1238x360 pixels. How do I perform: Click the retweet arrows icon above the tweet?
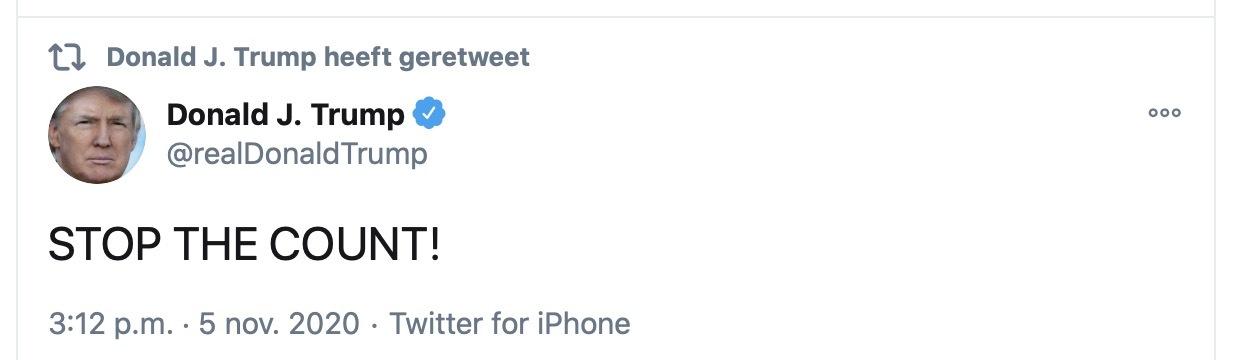pos(68,58)
